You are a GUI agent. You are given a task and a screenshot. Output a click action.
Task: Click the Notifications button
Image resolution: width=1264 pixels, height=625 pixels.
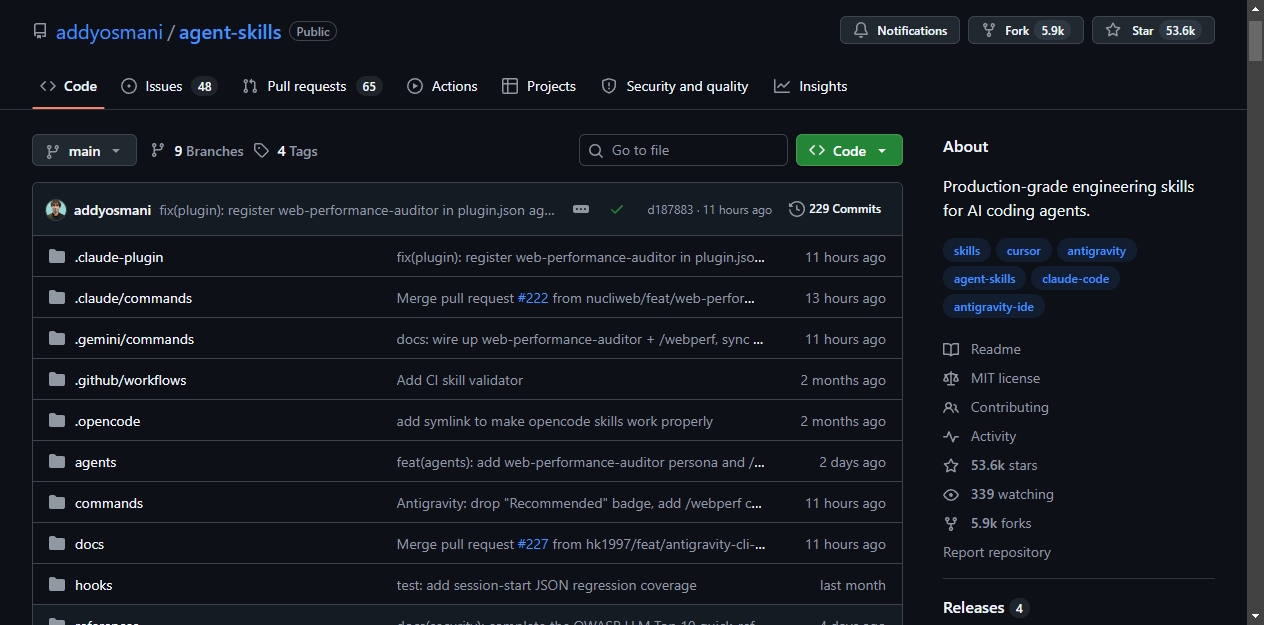coord(900,31)
